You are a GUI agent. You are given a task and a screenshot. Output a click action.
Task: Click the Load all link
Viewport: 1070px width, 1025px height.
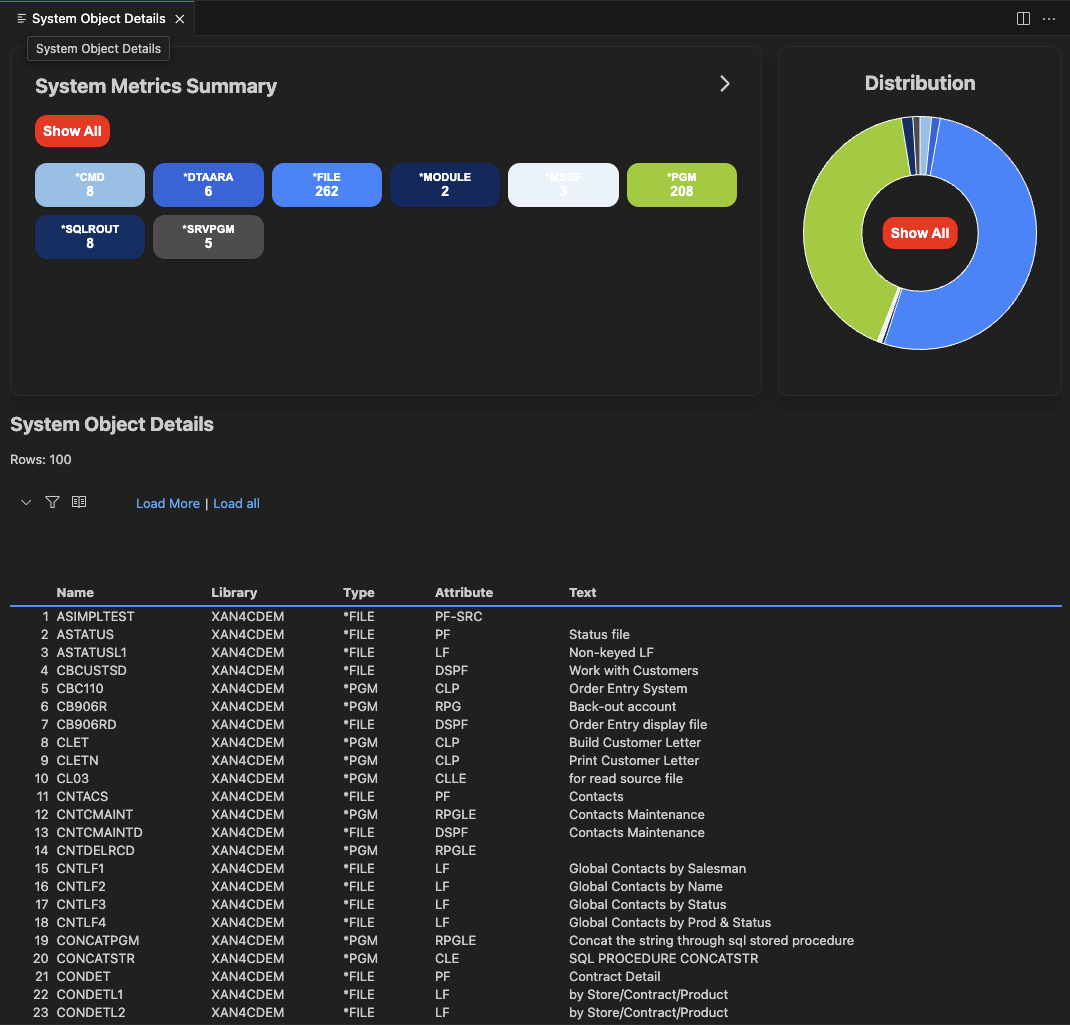point(236,504)
